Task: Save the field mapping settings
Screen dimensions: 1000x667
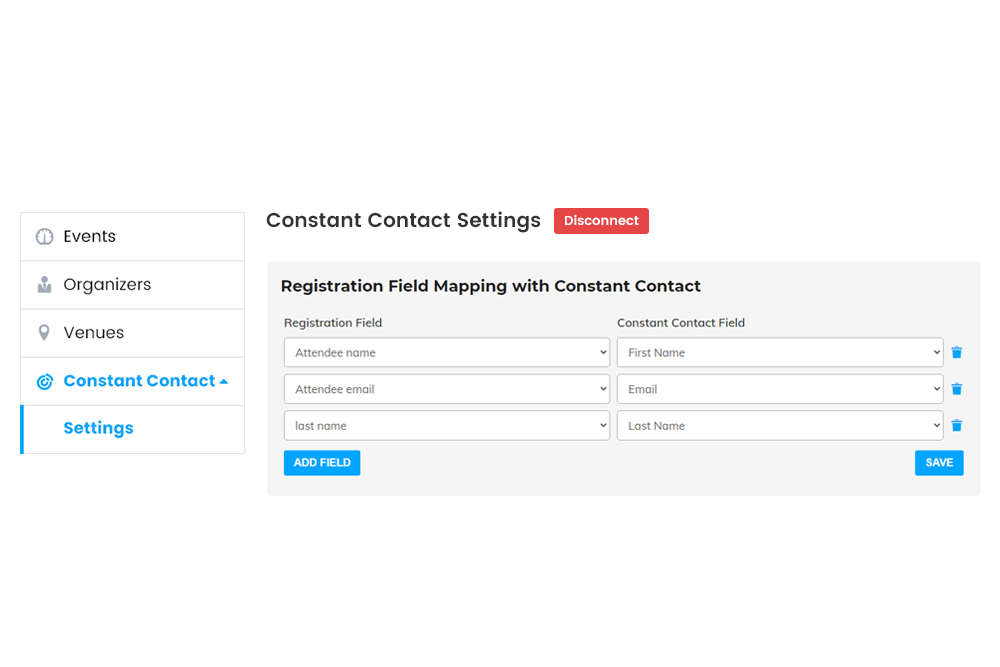Action: (939, 462)
